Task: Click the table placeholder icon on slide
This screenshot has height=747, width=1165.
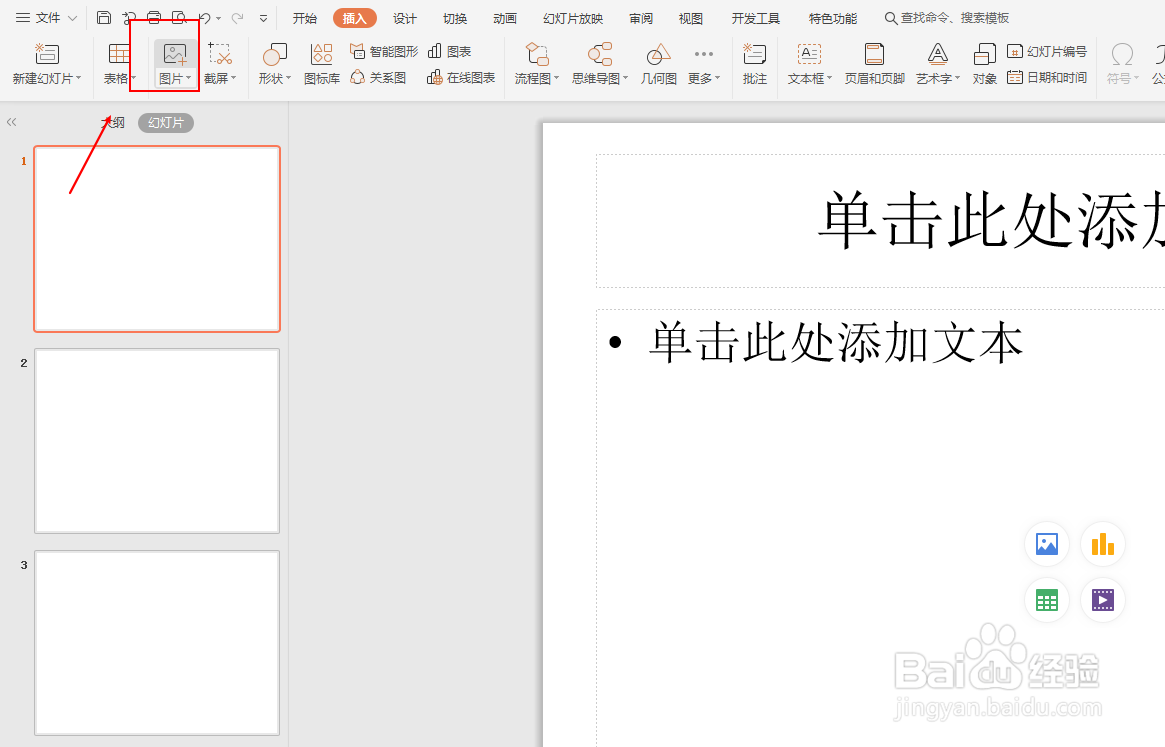Action: 1047,600
